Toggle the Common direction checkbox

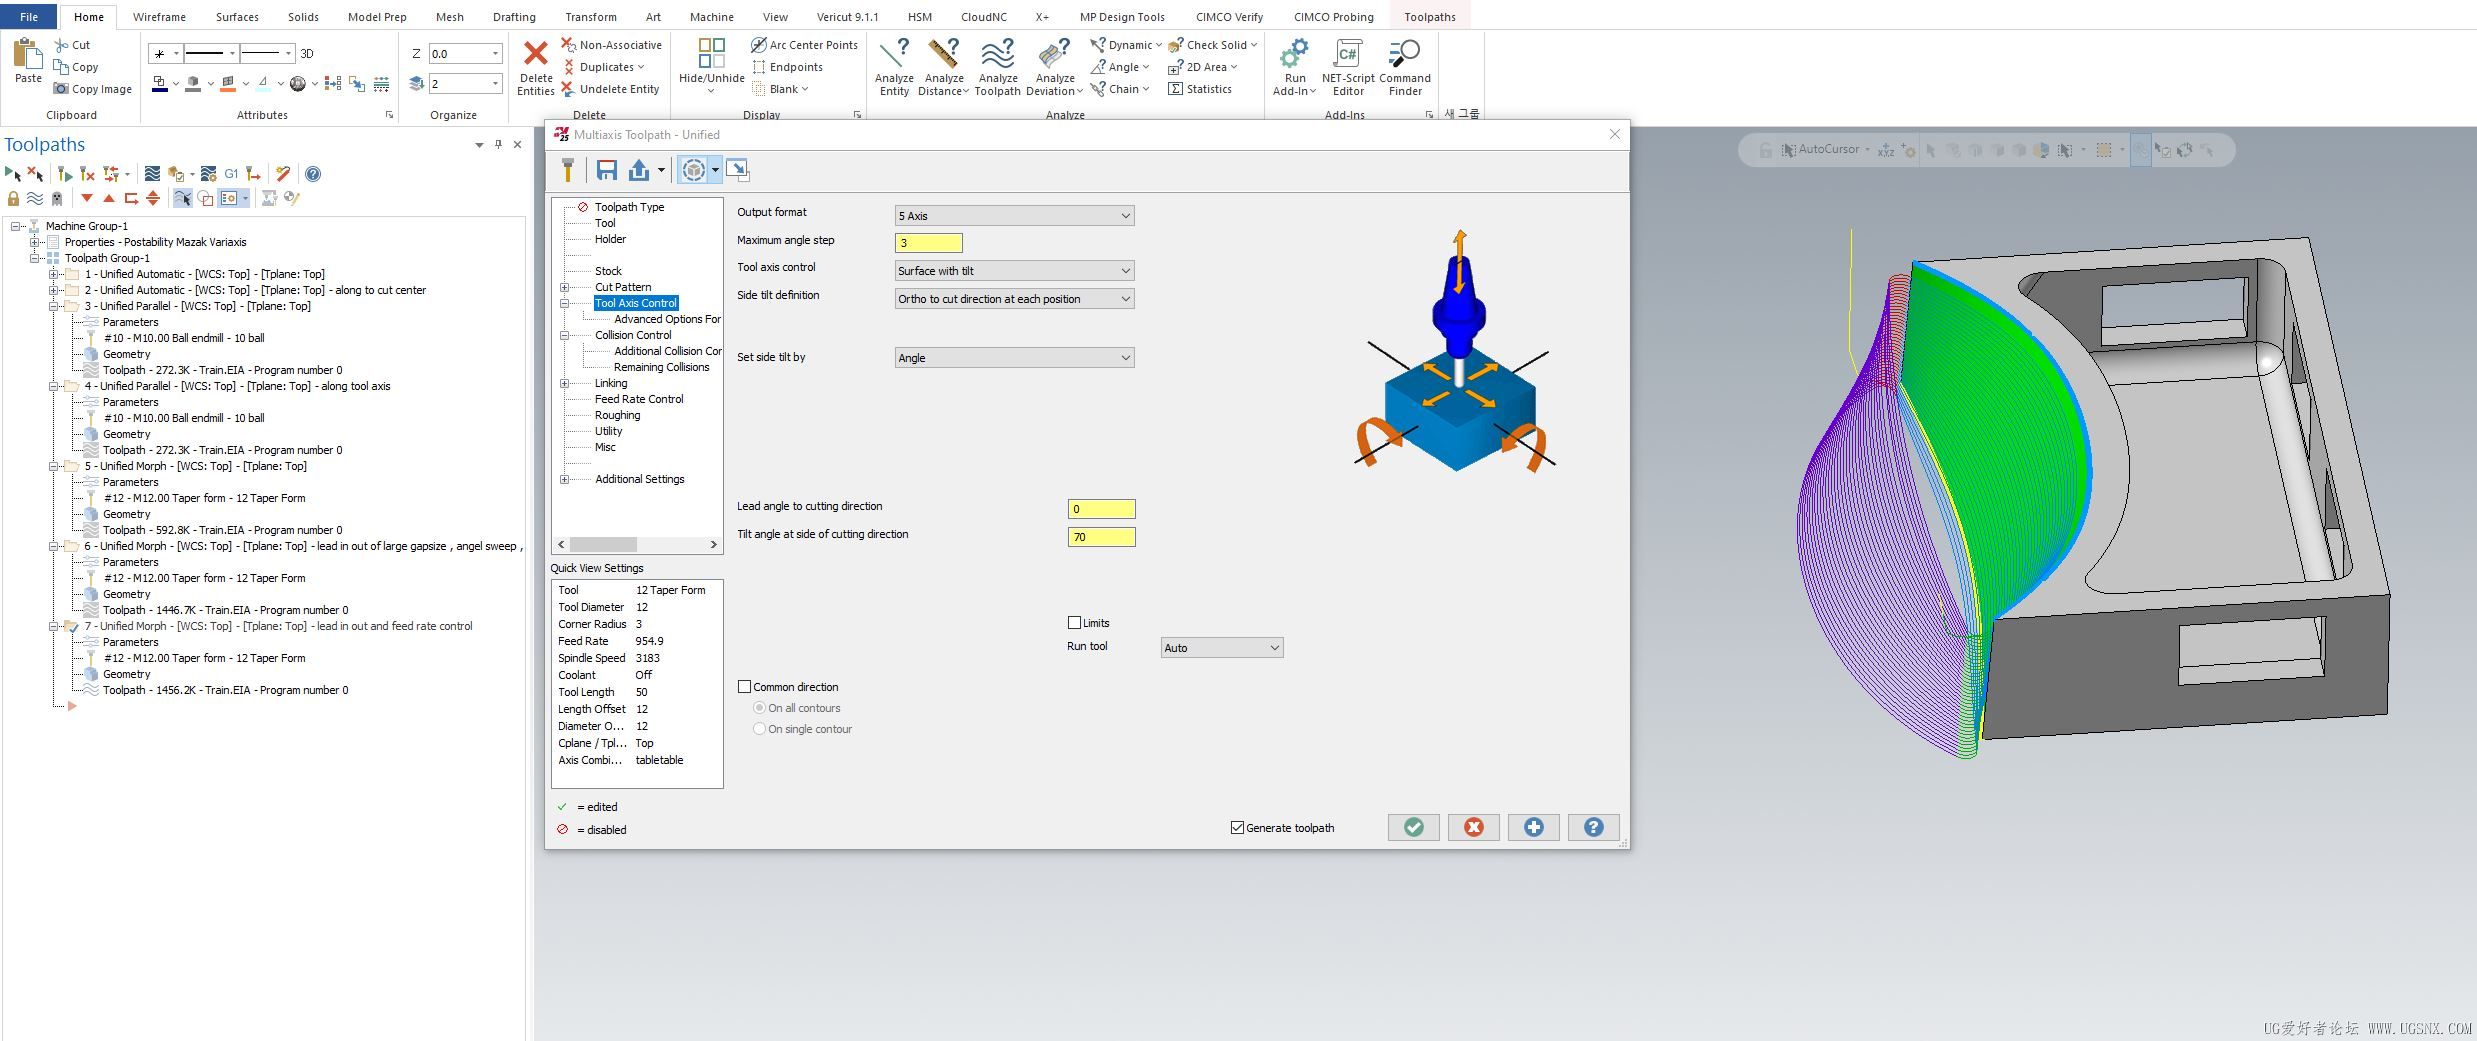745,687
